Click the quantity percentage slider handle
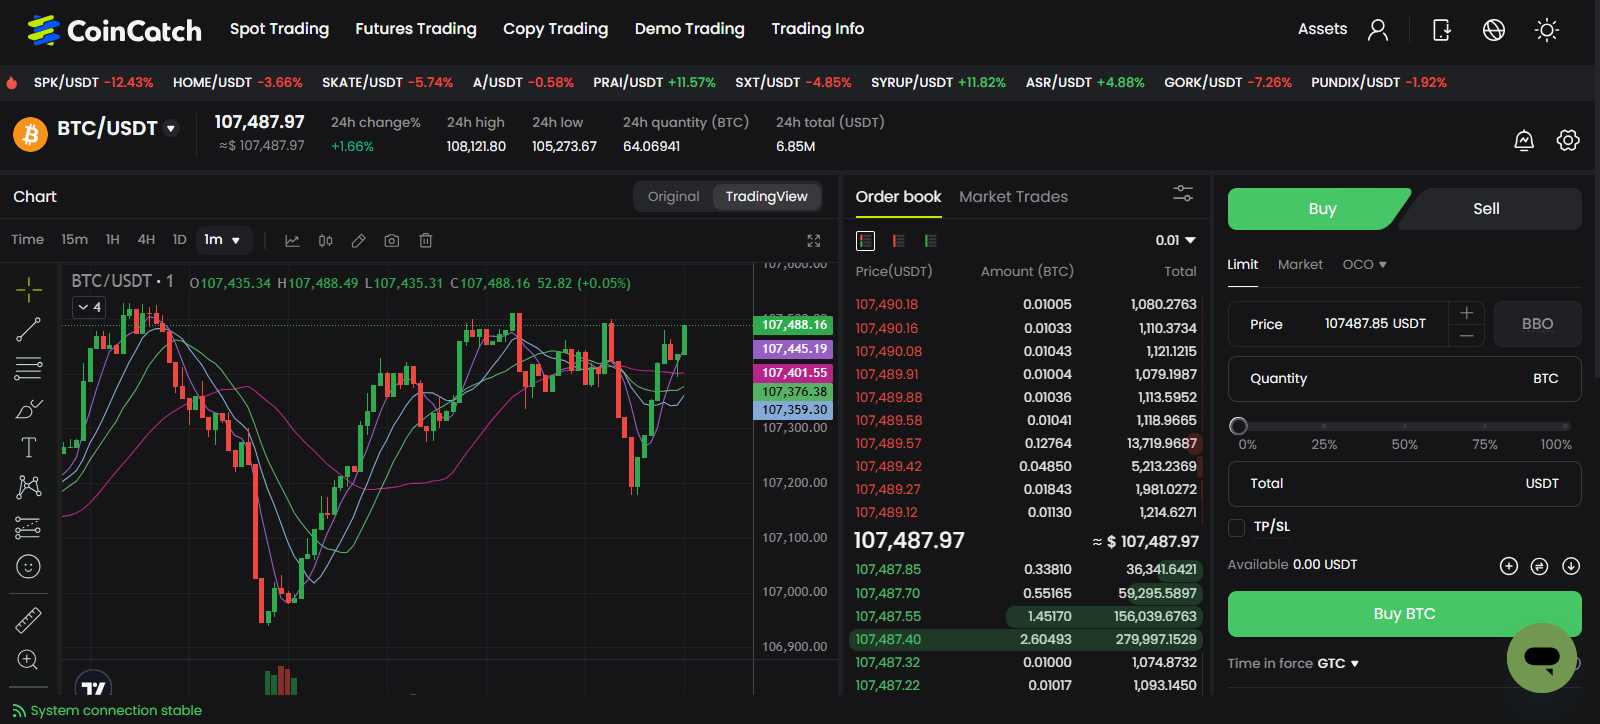 tap(1238, 426)
